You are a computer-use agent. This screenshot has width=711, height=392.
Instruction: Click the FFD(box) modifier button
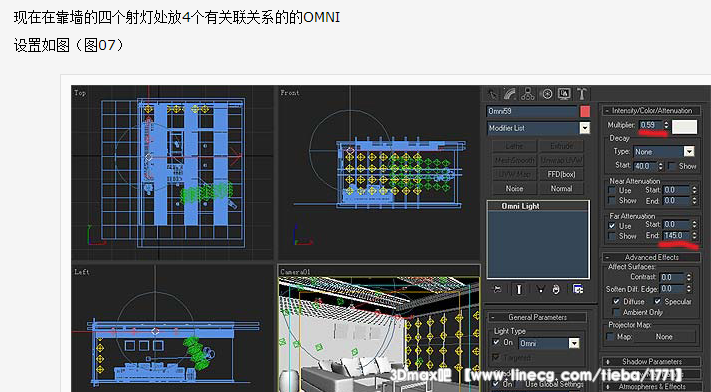[561, 174]
